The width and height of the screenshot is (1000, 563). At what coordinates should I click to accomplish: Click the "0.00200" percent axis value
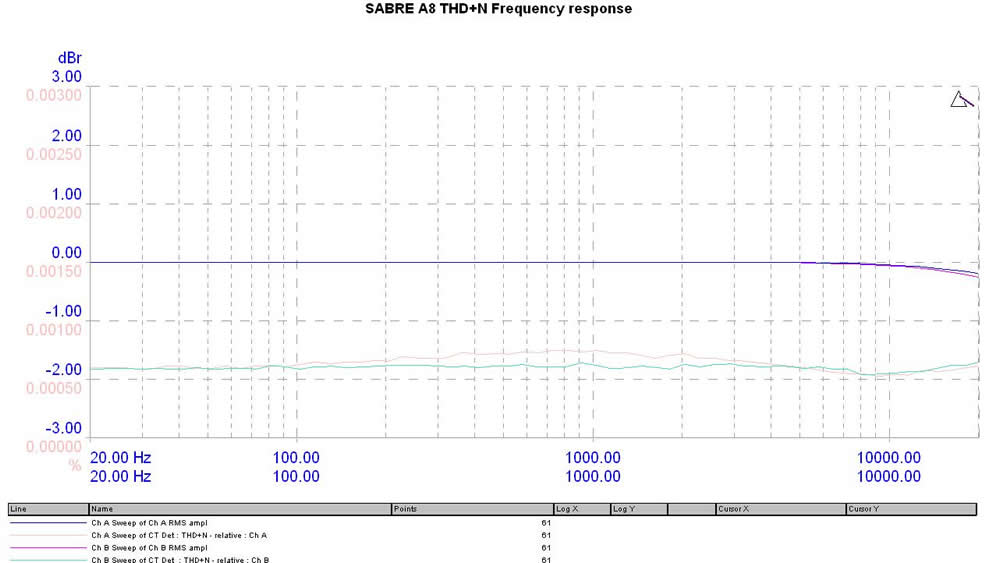click(x=54, y=213)
